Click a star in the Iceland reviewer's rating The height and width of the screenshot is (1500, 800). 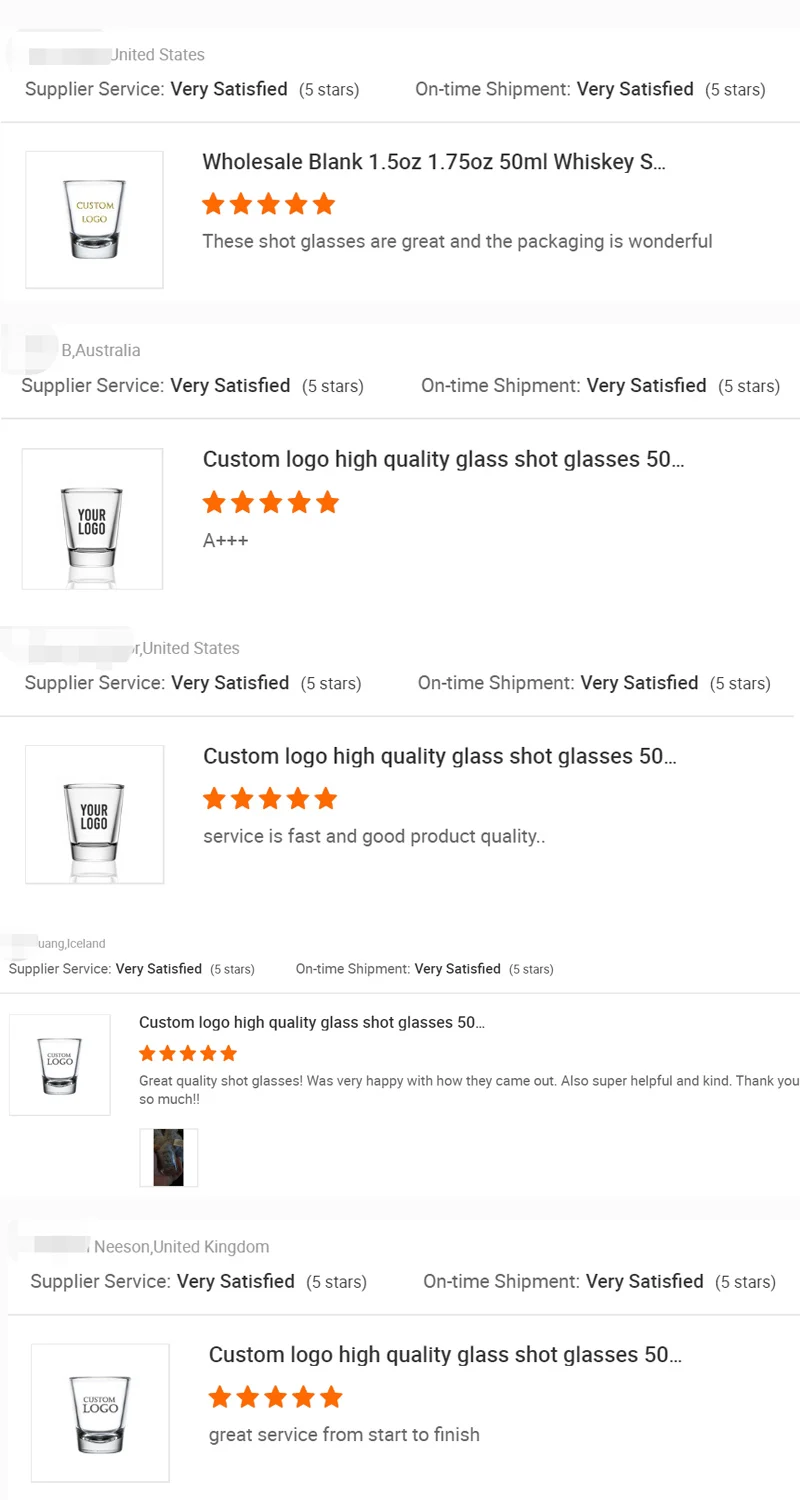(187, 1053)
